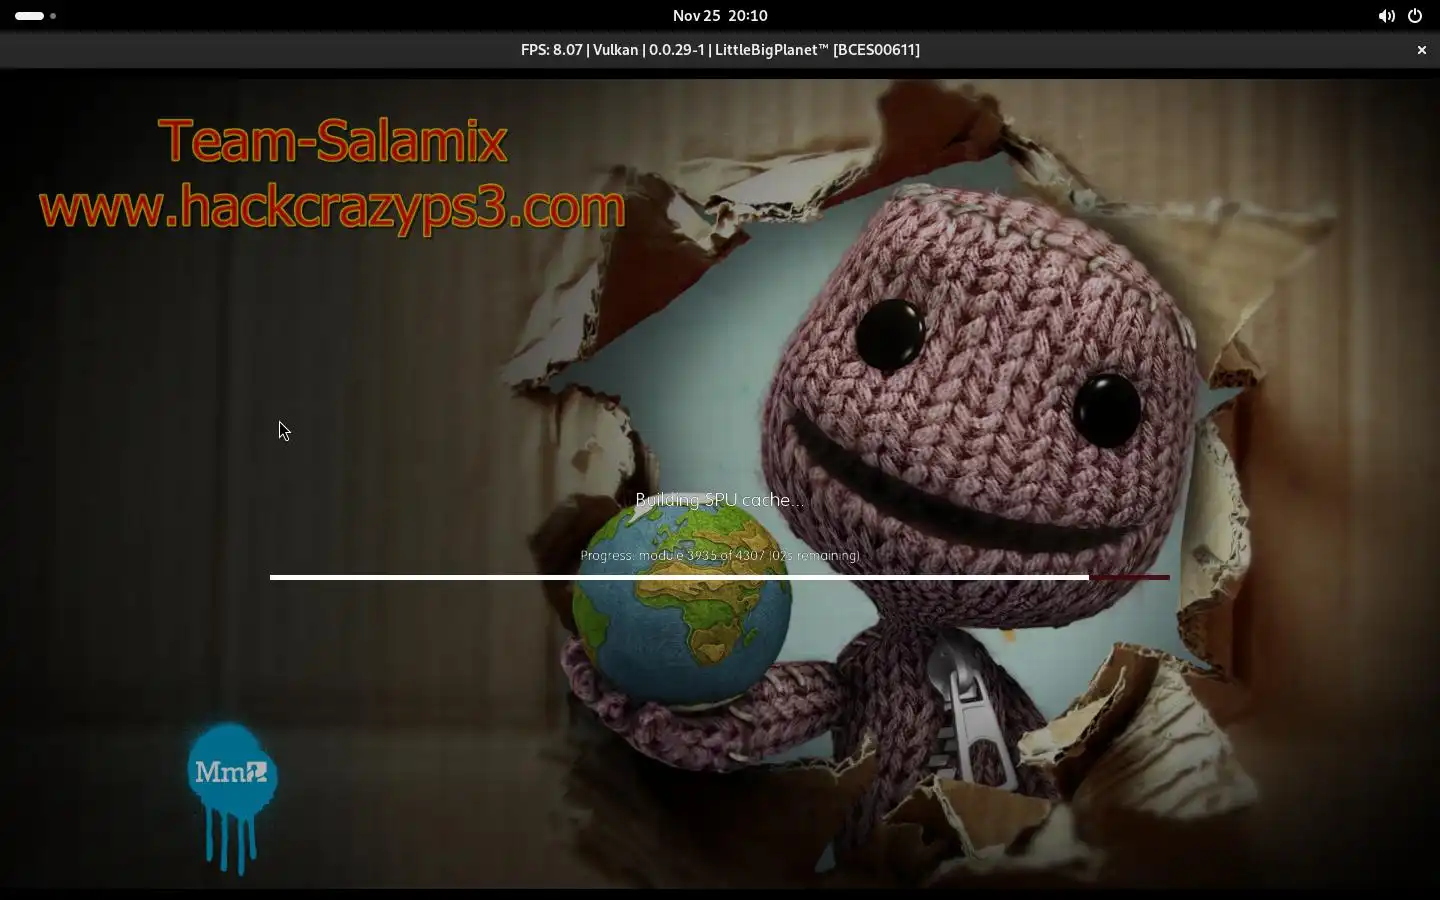Open the power menu icon
This screenshot has height=900, width=1440.
pos(1415,16)
